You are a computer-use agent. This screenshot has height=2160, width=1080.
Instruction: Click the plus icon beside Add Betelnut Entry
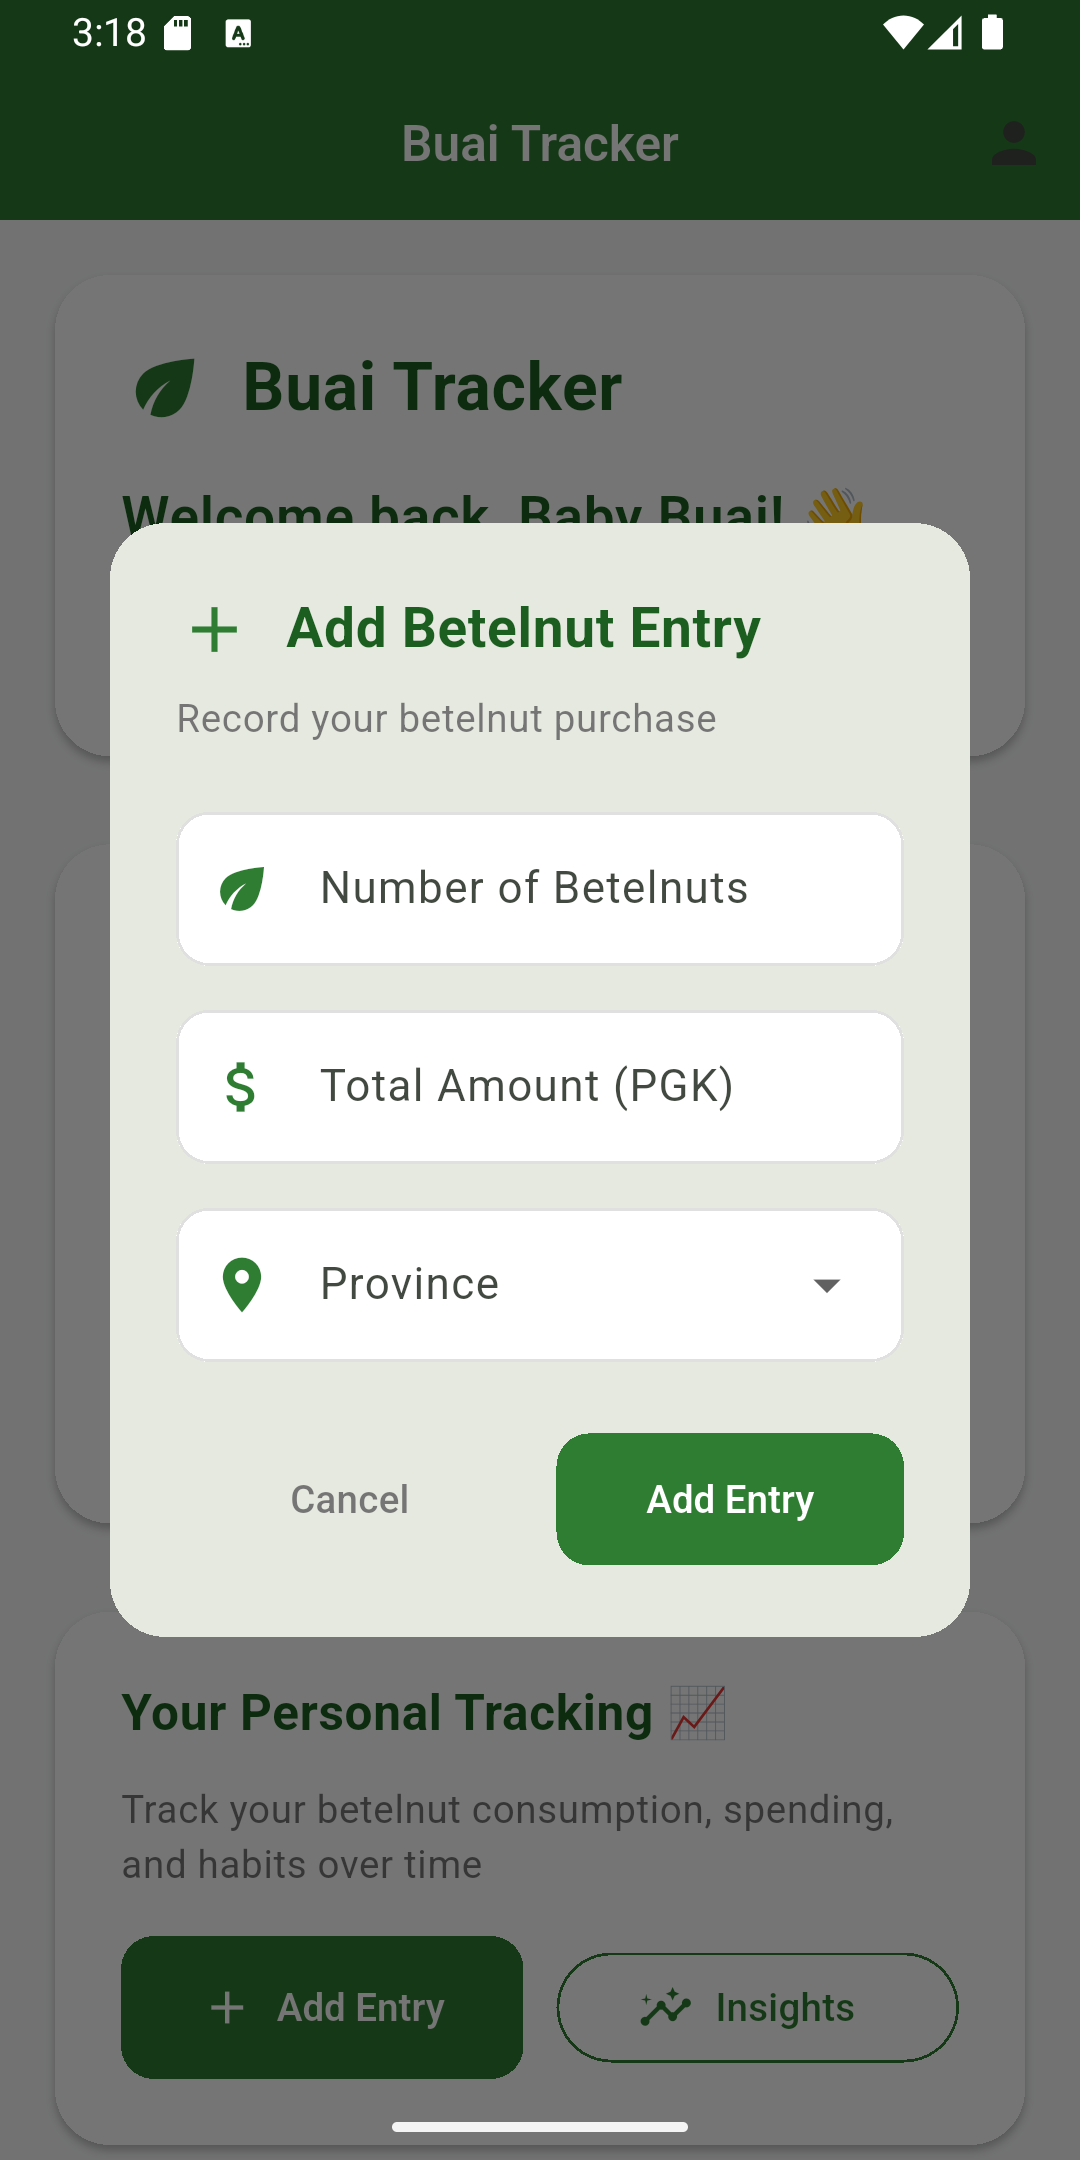tap(214, 630)
